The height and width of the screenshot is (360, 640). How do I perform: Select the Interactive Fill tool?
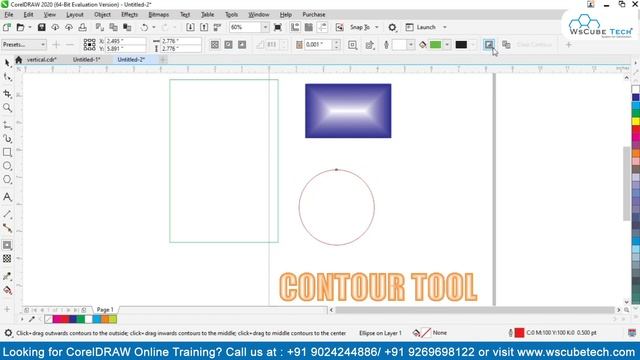tap(7, 290)
